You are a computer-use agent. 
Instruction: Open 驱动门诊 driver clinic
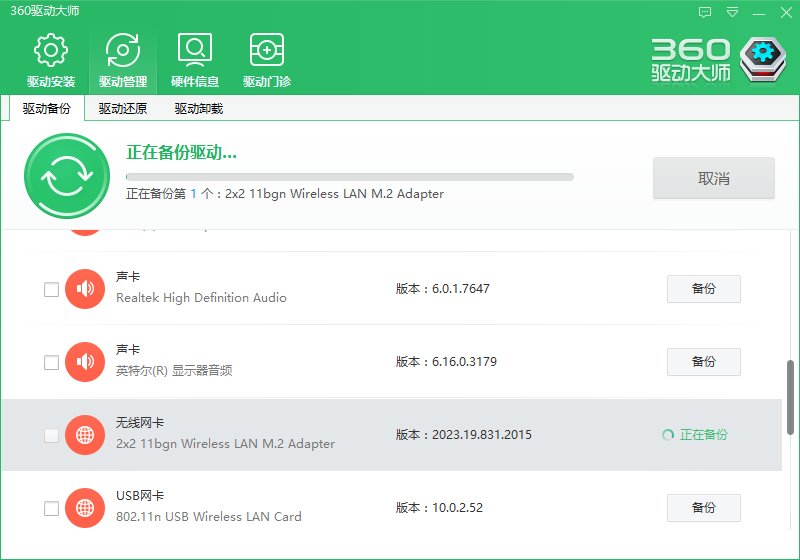click(x=267, y=61)
